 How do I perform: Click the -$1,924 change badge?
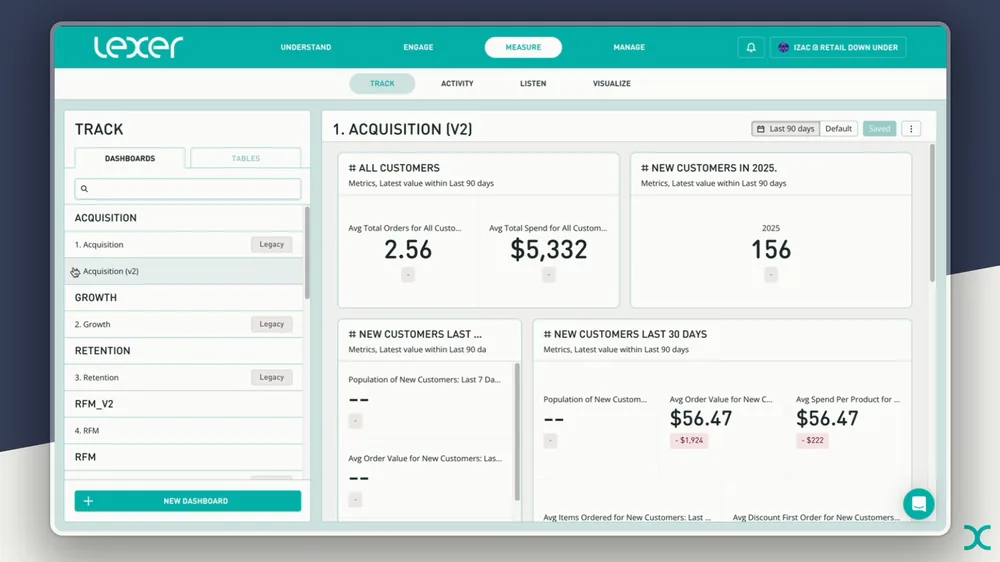(x=689, y=440)
